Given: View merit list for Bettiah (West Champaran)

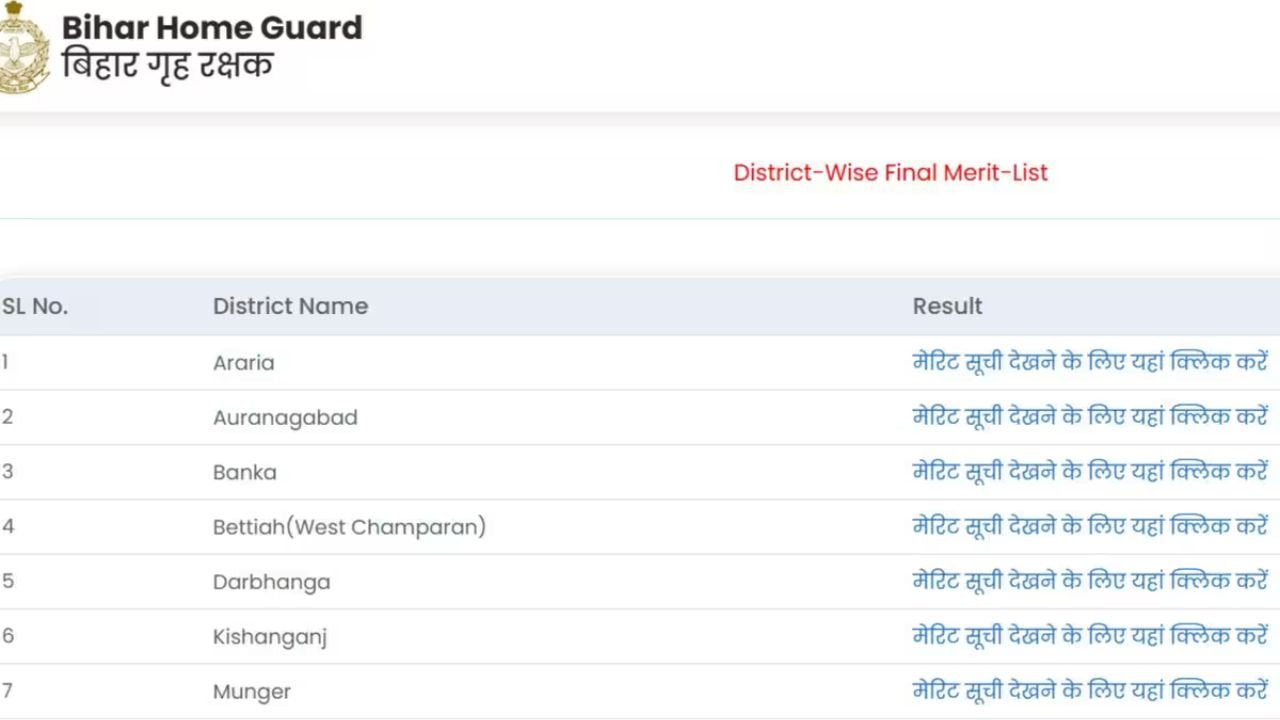Looking at the screenshot, I should (1090, 526).
